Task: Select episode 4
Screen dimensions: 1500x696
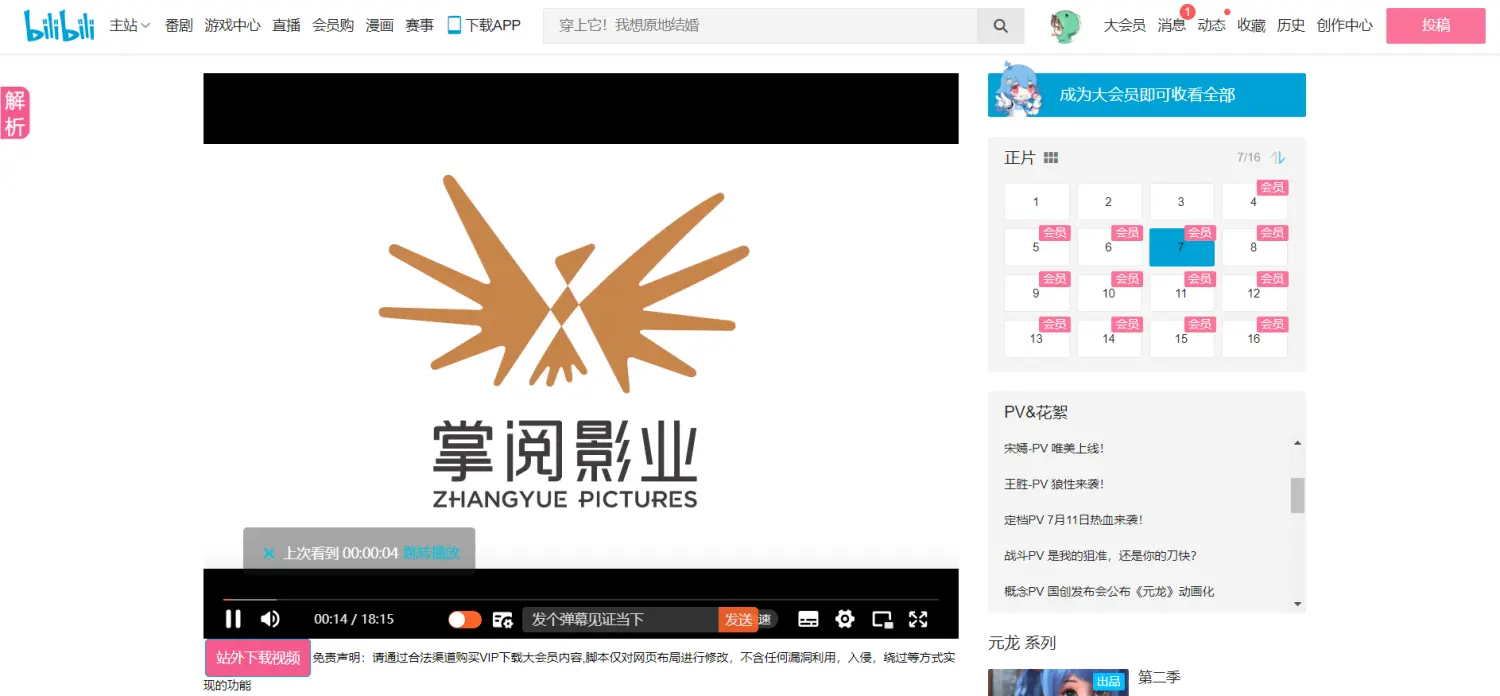Action: [1254, 201]
